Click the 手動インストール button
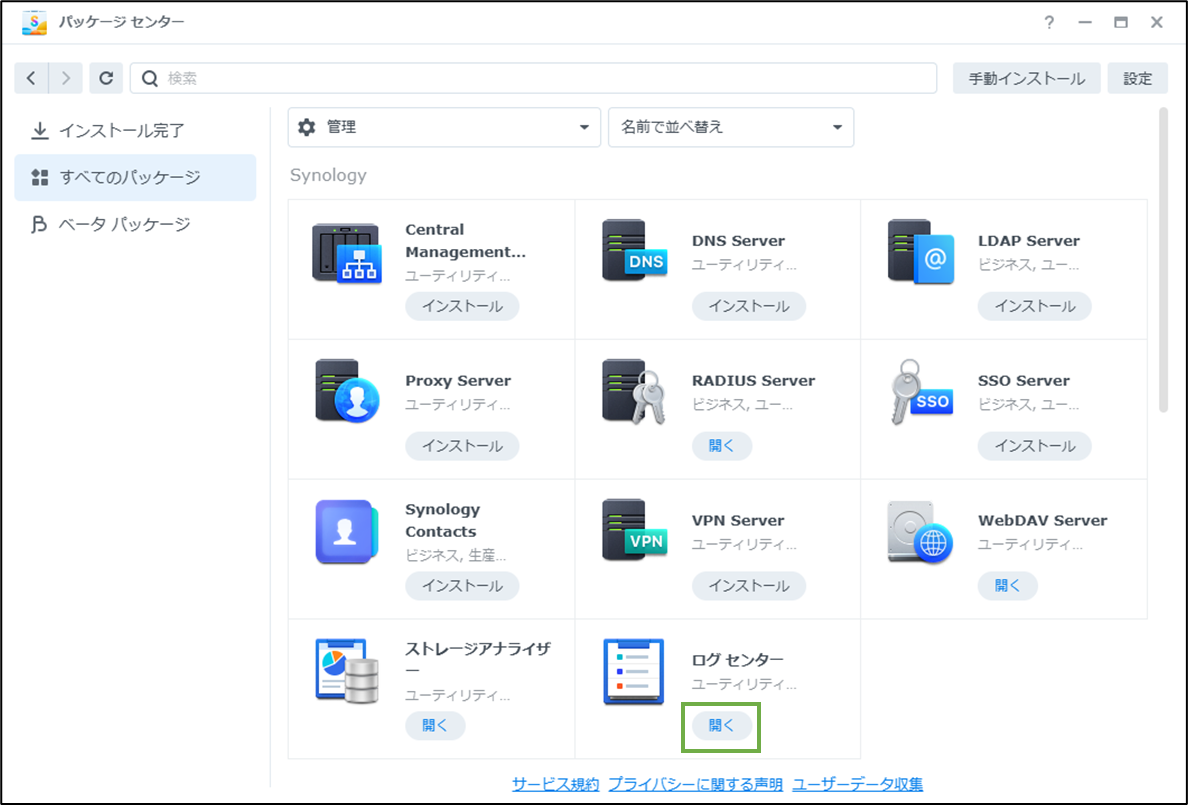The image size is (1188, 805). click(x=1027, y=78)
